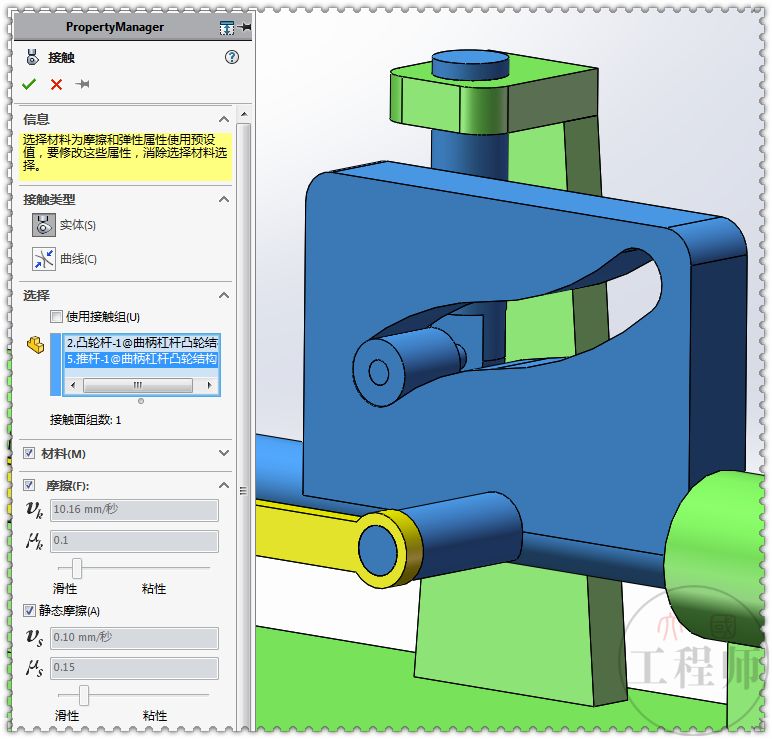Image resolution: width=772 pixels, height=739 pixels.
Task: Open help via question mark icon
Action: pyautogui.click(x=231, y=57)
